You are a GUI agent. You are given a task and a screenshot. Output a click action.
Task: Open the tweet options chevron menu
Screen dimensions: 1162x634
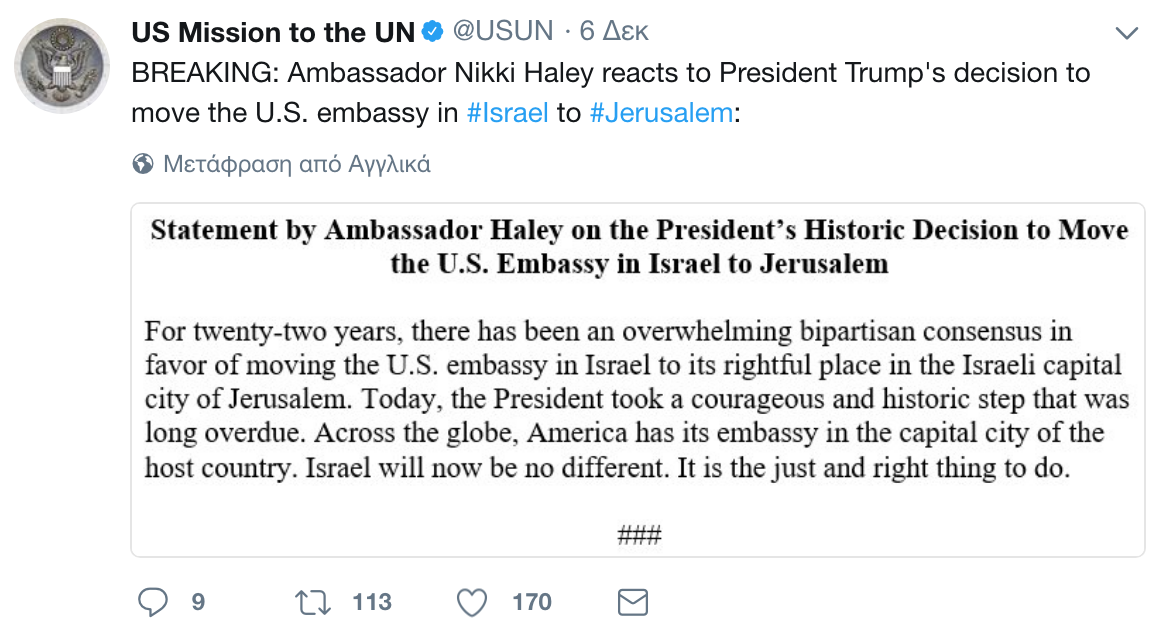coord(1127,34)
